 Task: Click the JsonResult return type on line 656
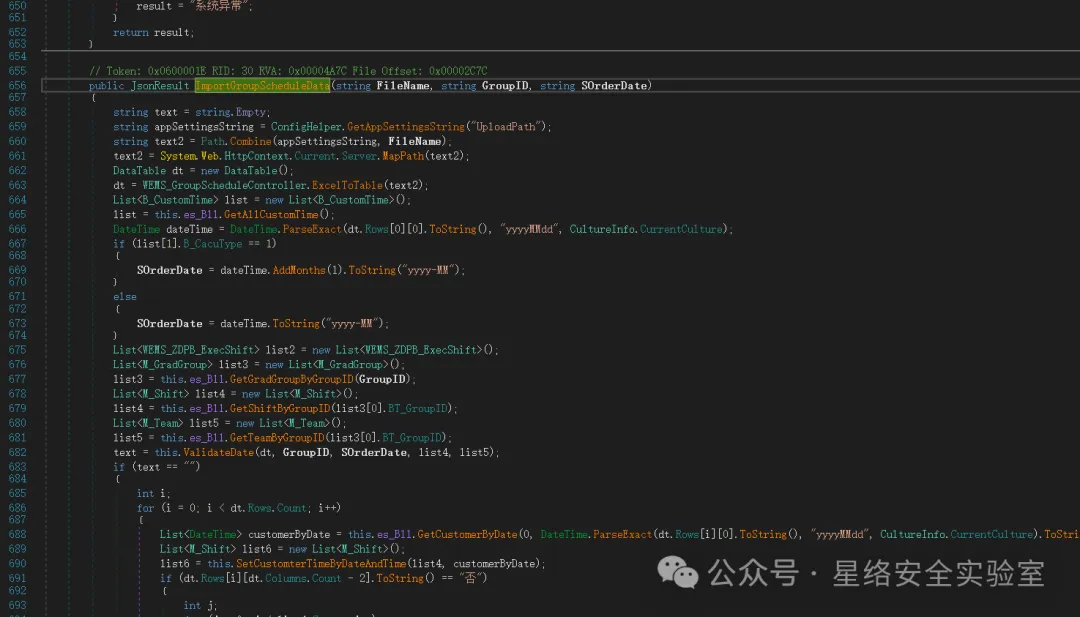[160, 86]
